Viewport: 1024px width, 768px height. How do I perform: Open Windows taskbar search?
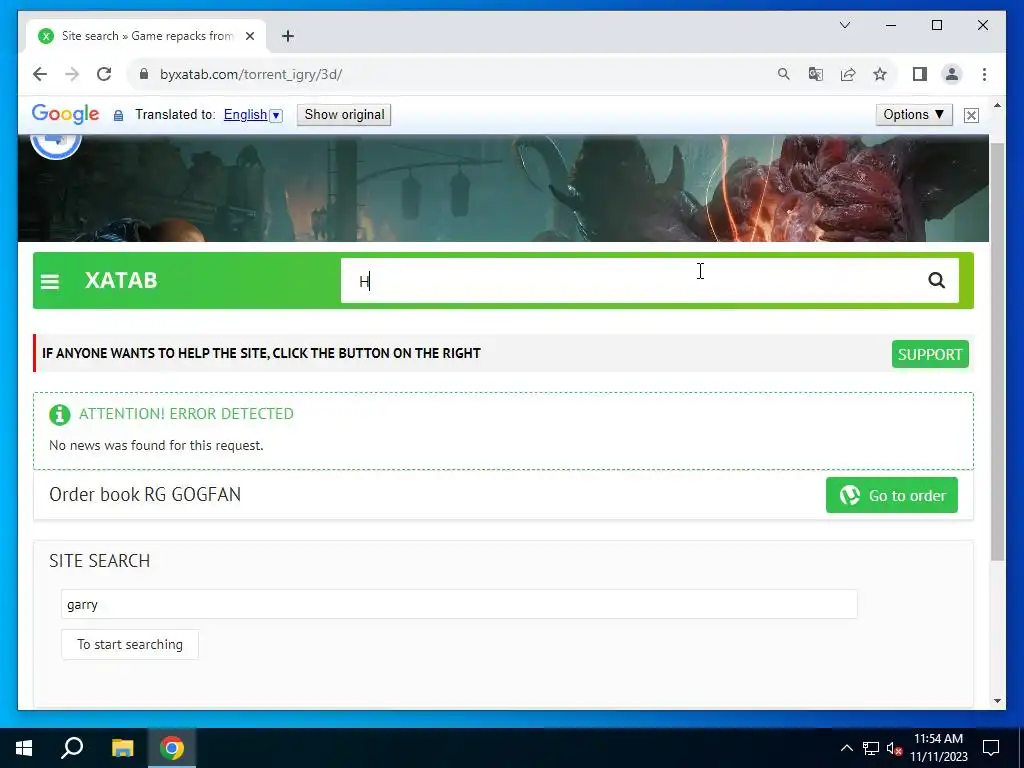coord(72,748)
